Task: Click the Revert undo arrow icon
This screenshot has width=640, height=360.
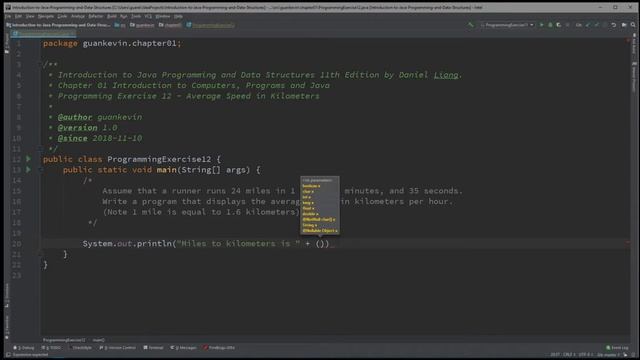Action: click(613, 25)
